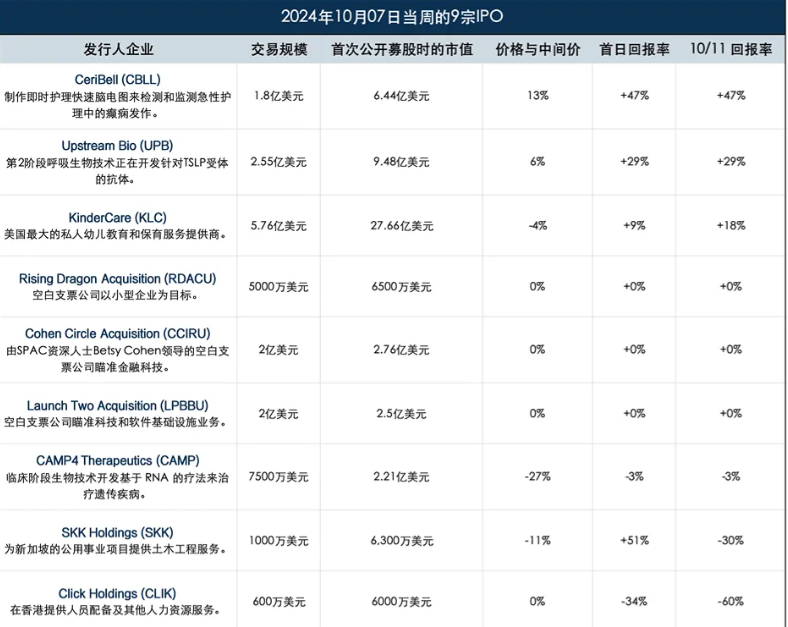The width and height of the screenshot is (788, 627).
Task: Click KinderCare market cap 27.66亿美元
Action: [x=402, y=226]
